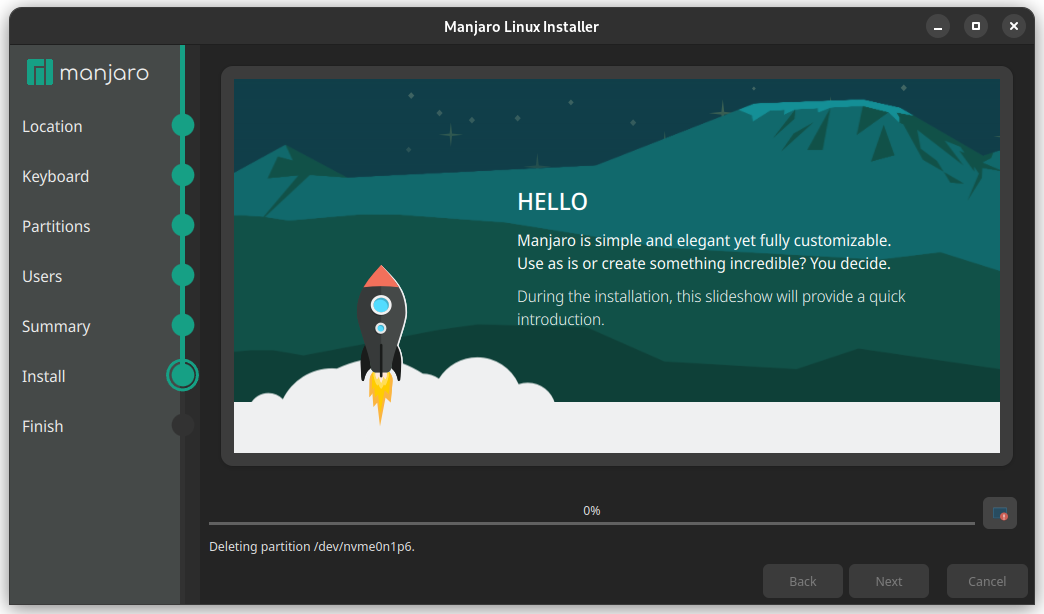The width and height of the screenshot is (1044, 614).
Task: Minimize the installer window
Action: 937,26
